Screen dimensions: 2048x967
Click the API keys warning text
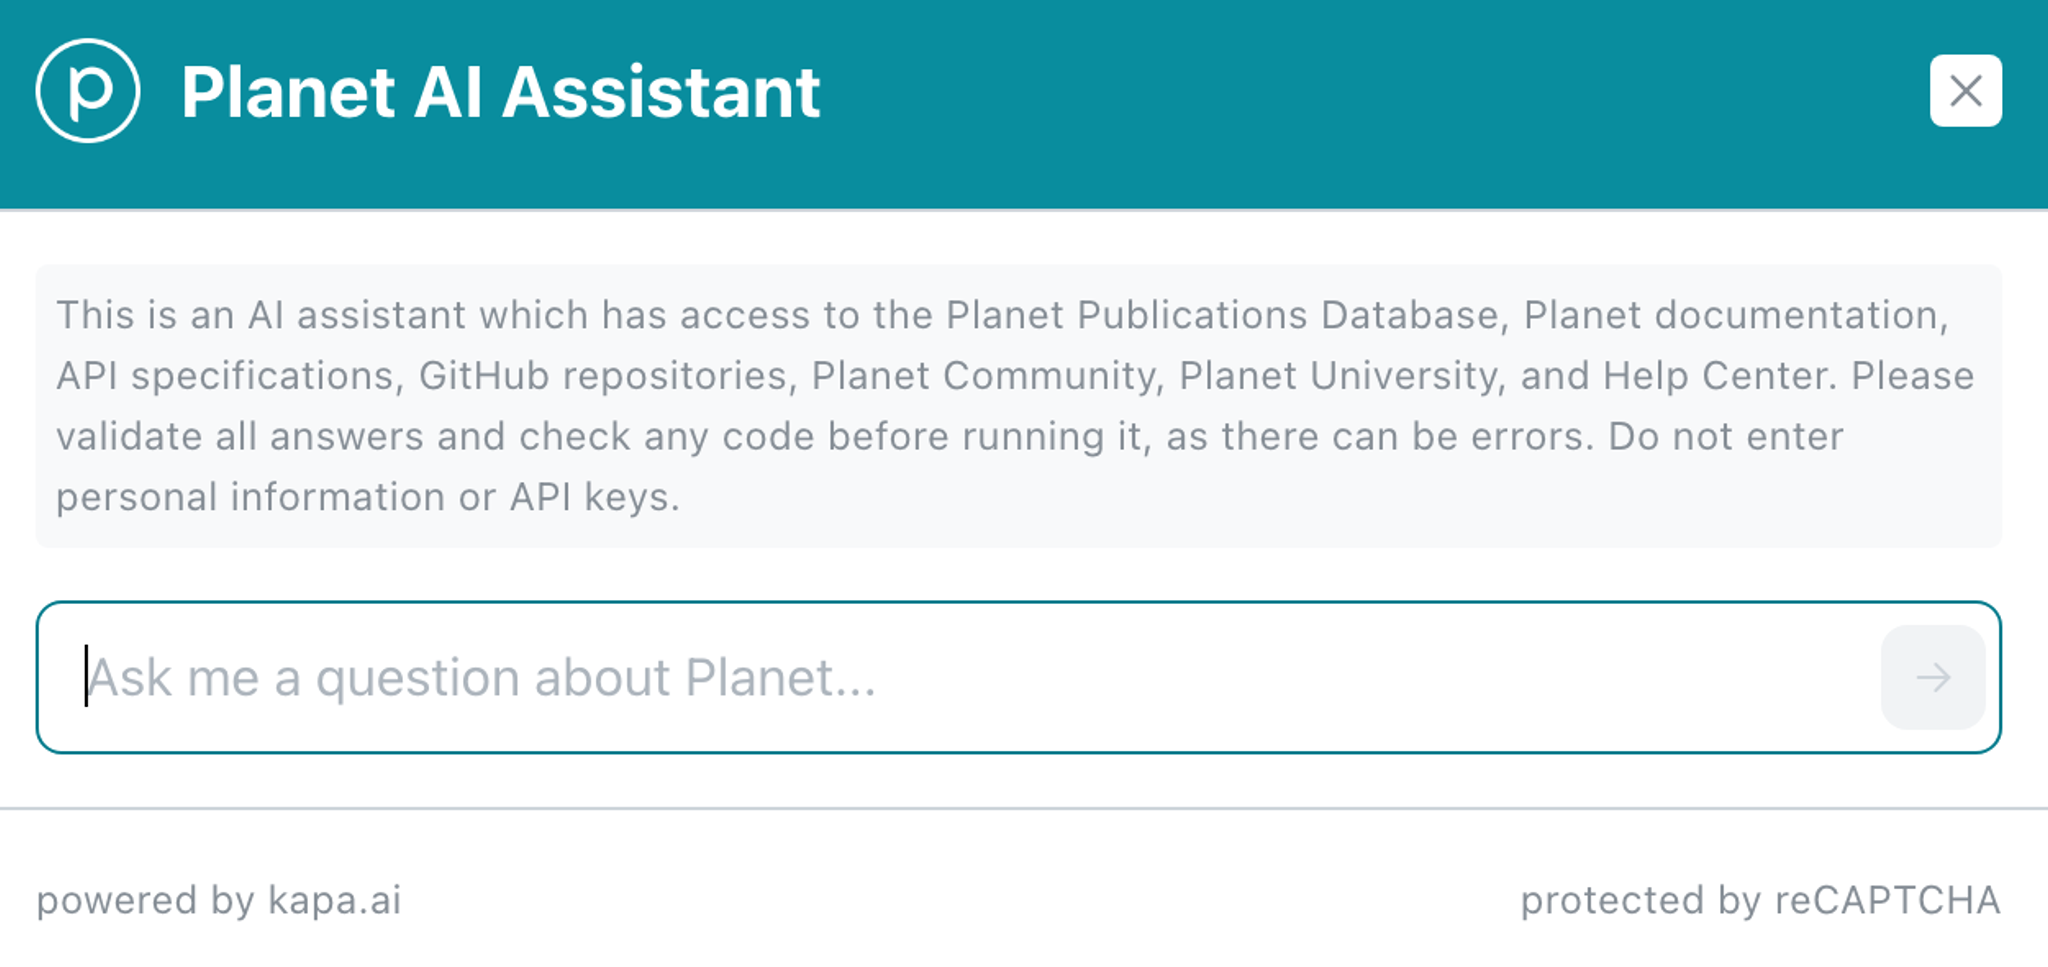(x=594, y=497)
